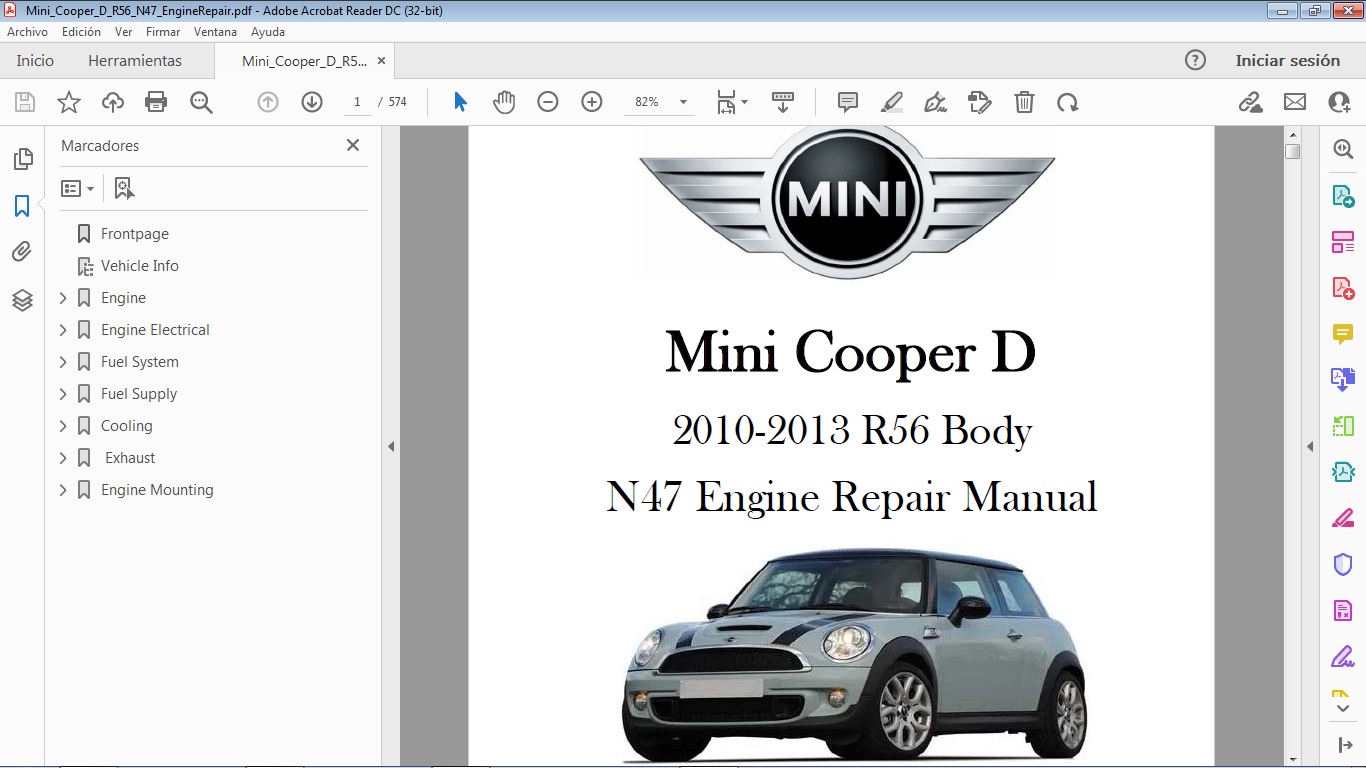This screenshot has width=1366, height=768.
Task: Add a Sticky Note comment
Action: [847, 101]
